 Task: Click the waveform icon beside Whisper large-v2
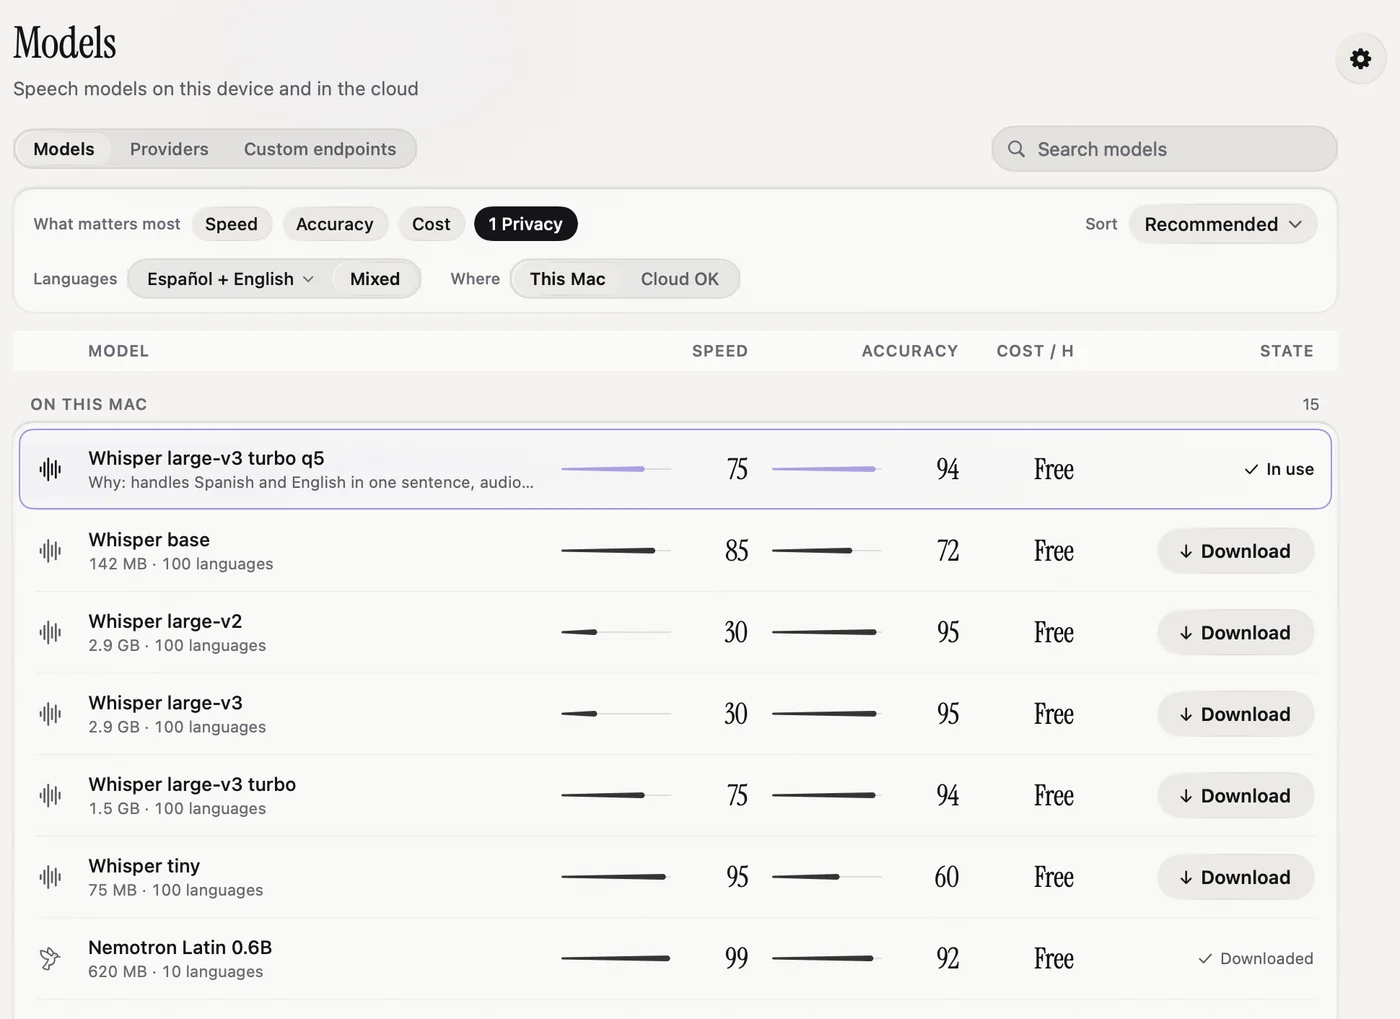click(x=50, y=632)
